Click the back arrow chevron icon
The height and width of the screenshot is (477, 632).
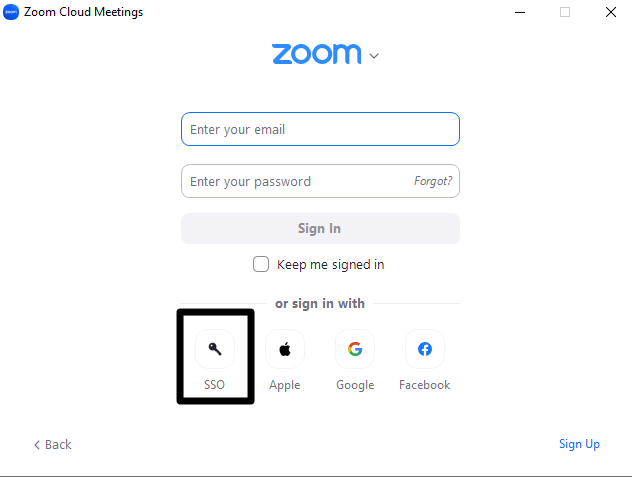pyautogui.click(x=37, y=445)
